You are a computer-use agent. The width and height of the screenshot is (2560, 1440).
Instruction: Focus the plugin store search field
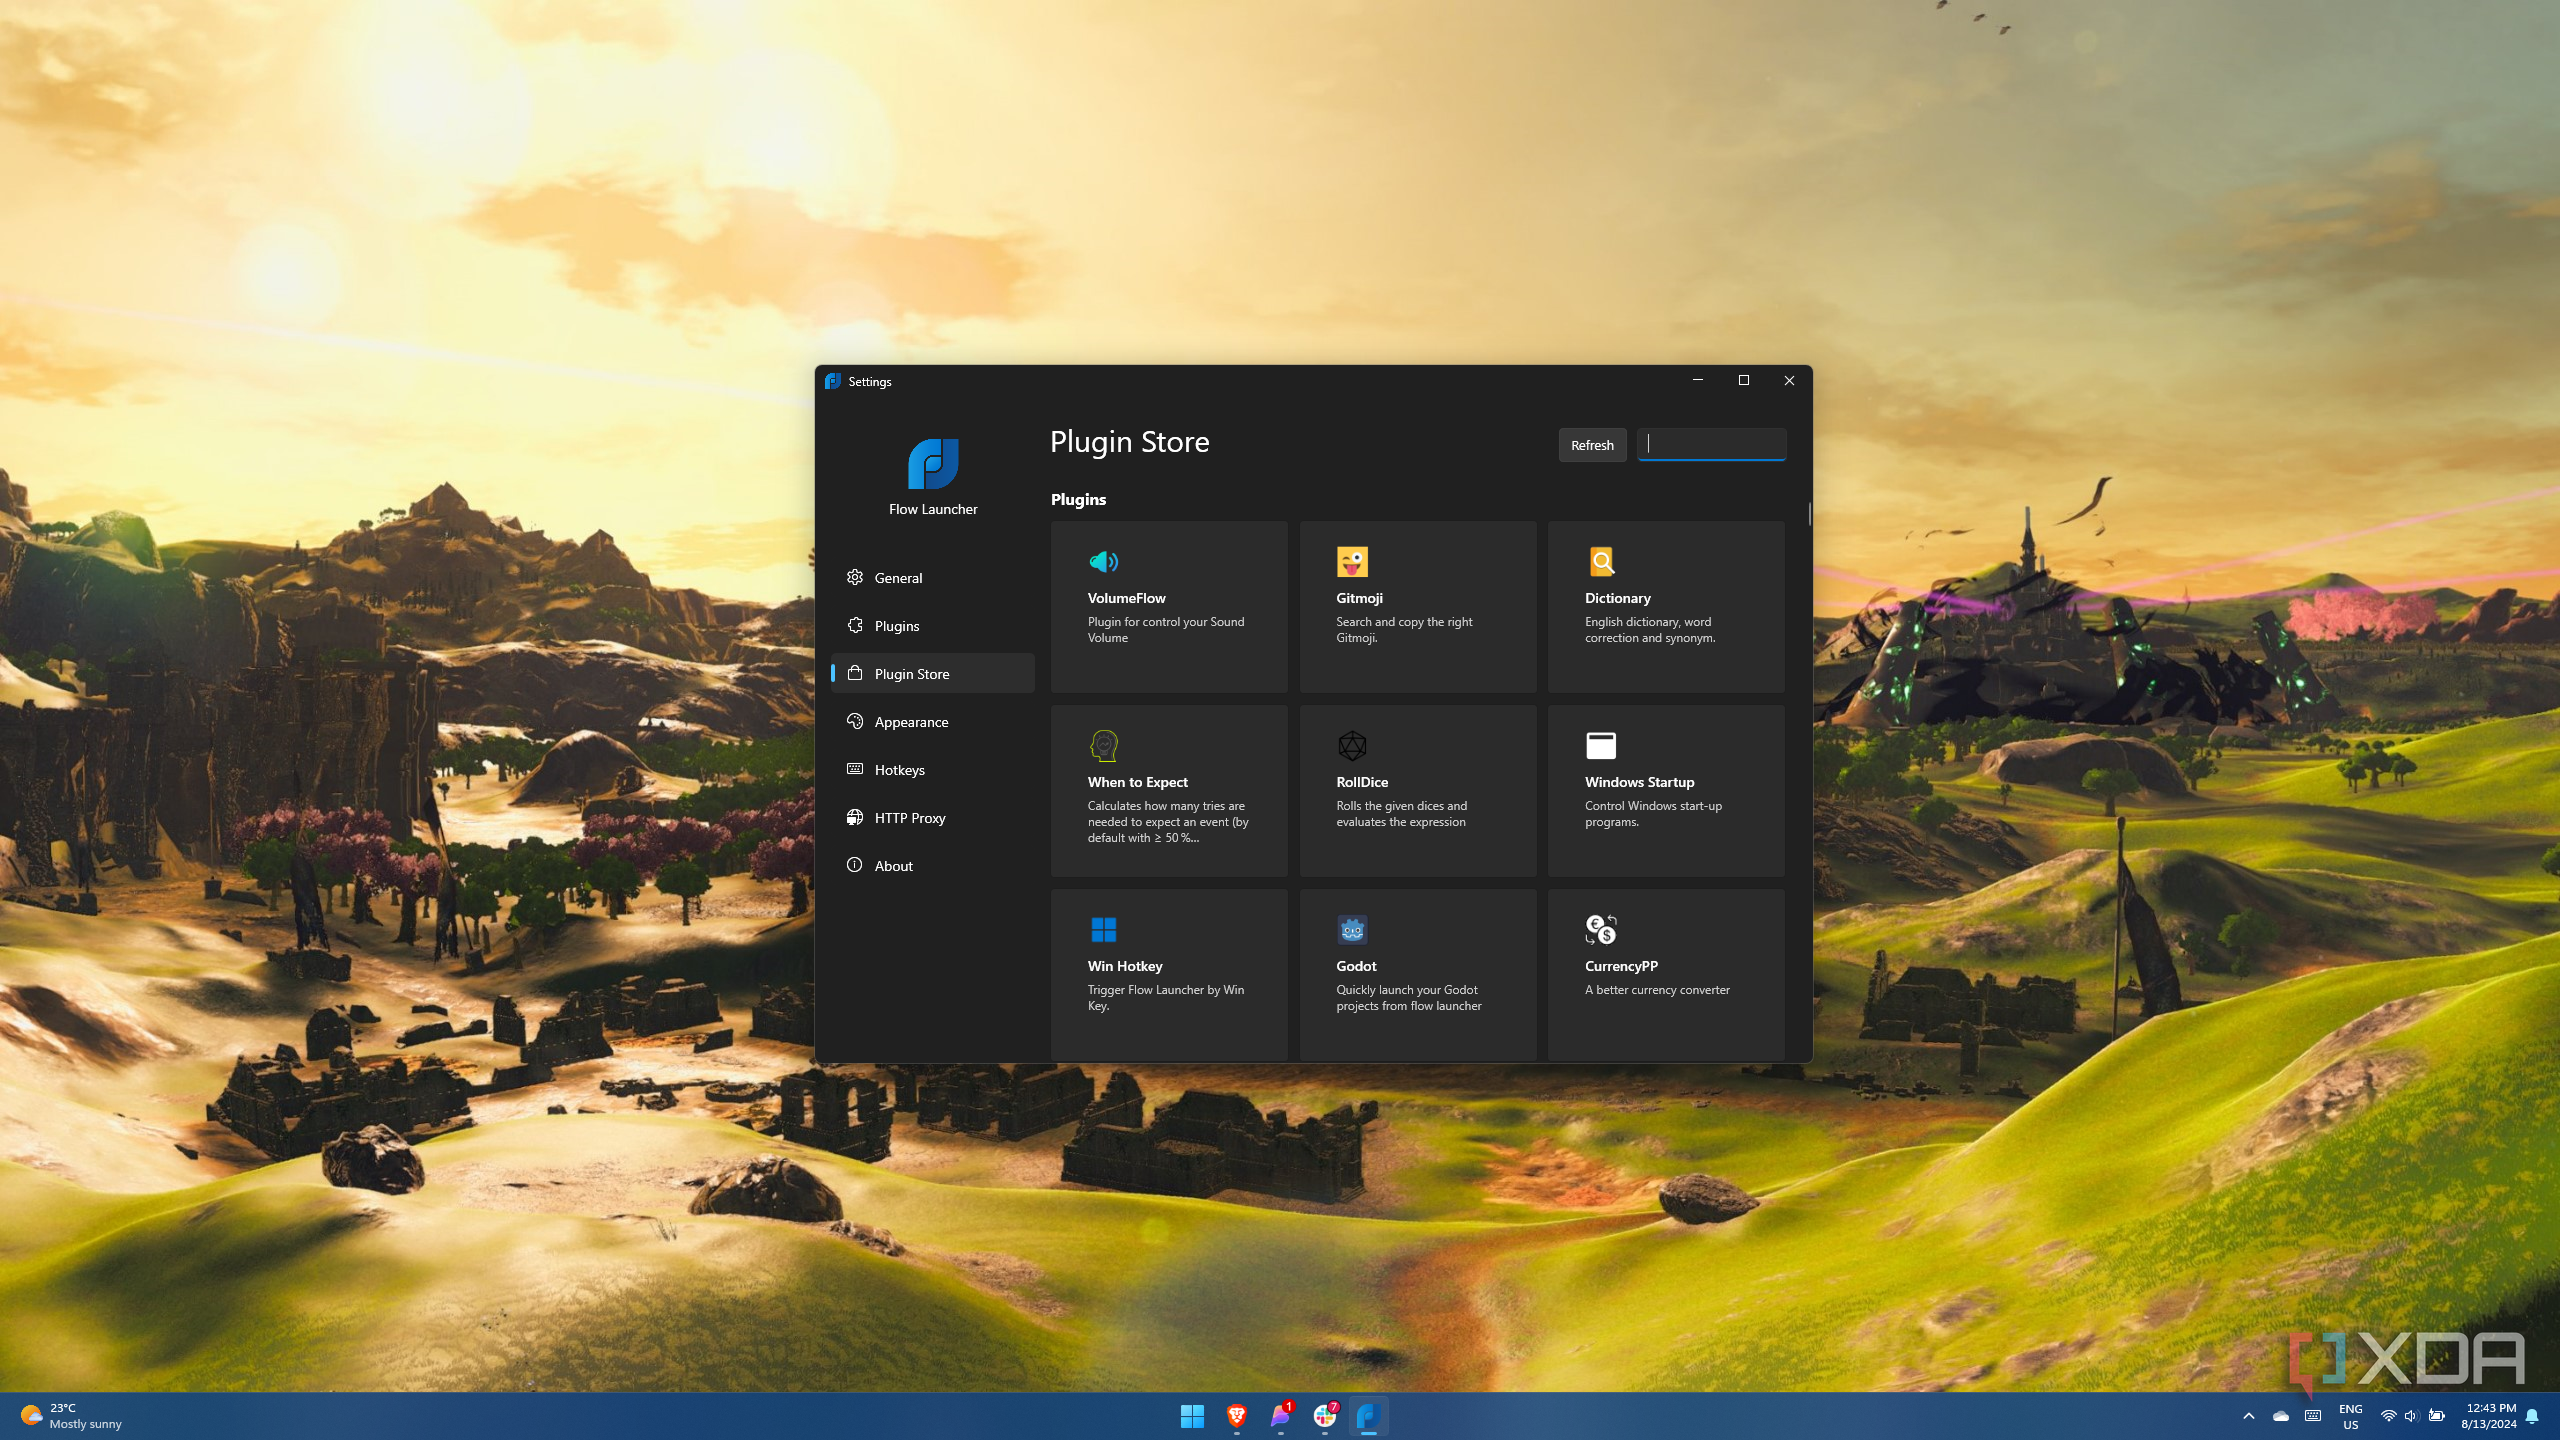(1711, 445)
